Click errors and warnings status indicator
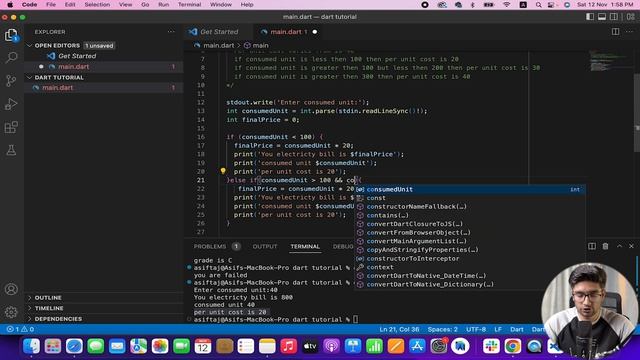The width and height of the screenshot is (640, 360). (x=20, y=329)
